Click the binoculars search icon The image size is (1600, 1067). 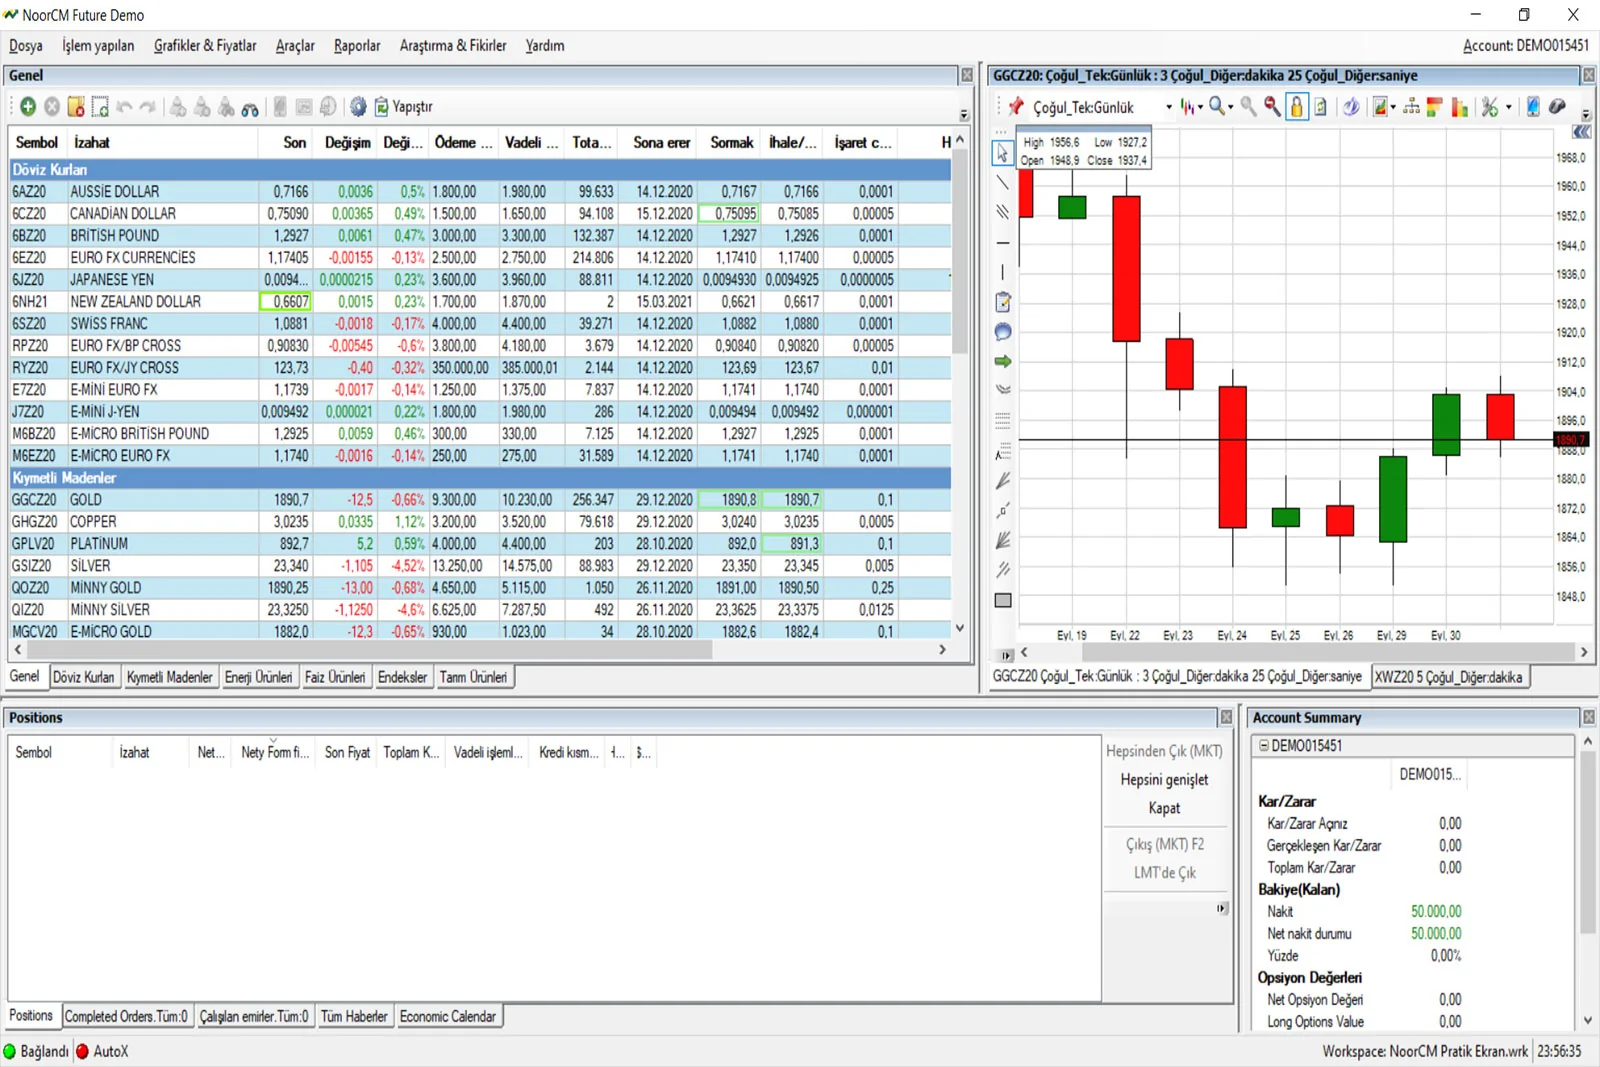point(250,107)
